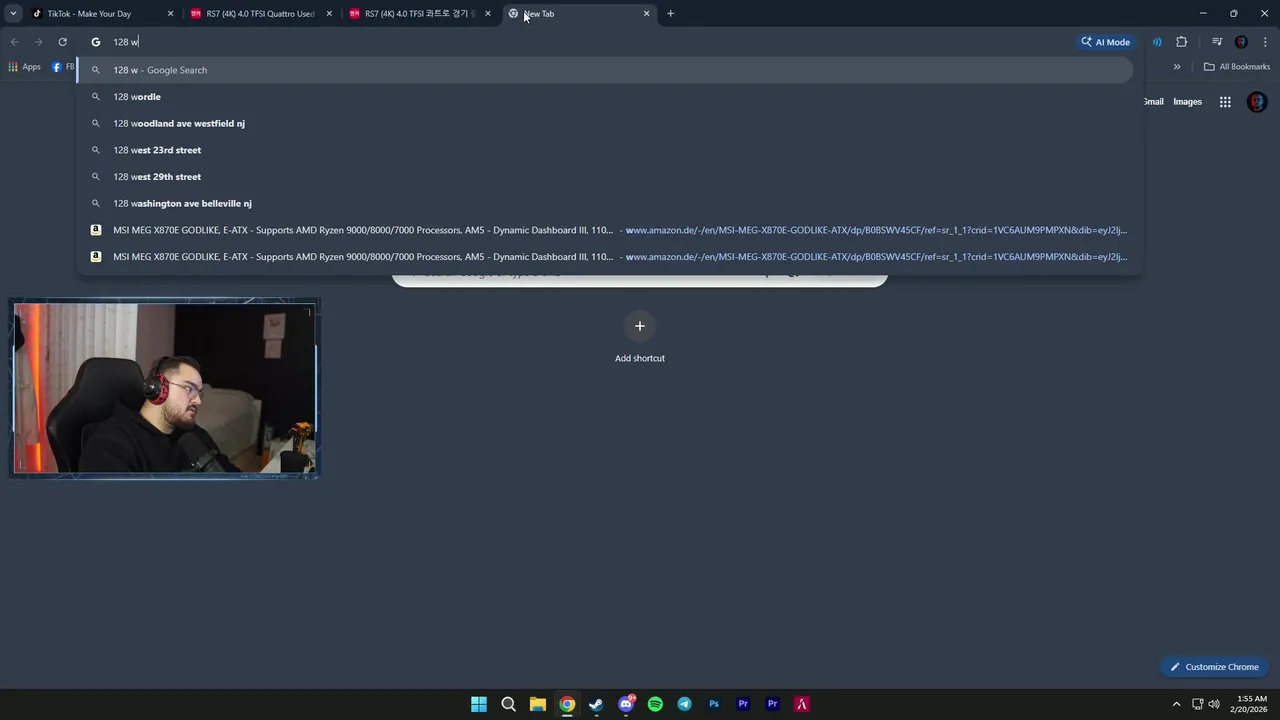1280x720 pixels.
Task: Click the browser forward arrow
Action: pyautogui.click(x=38, y=42)
